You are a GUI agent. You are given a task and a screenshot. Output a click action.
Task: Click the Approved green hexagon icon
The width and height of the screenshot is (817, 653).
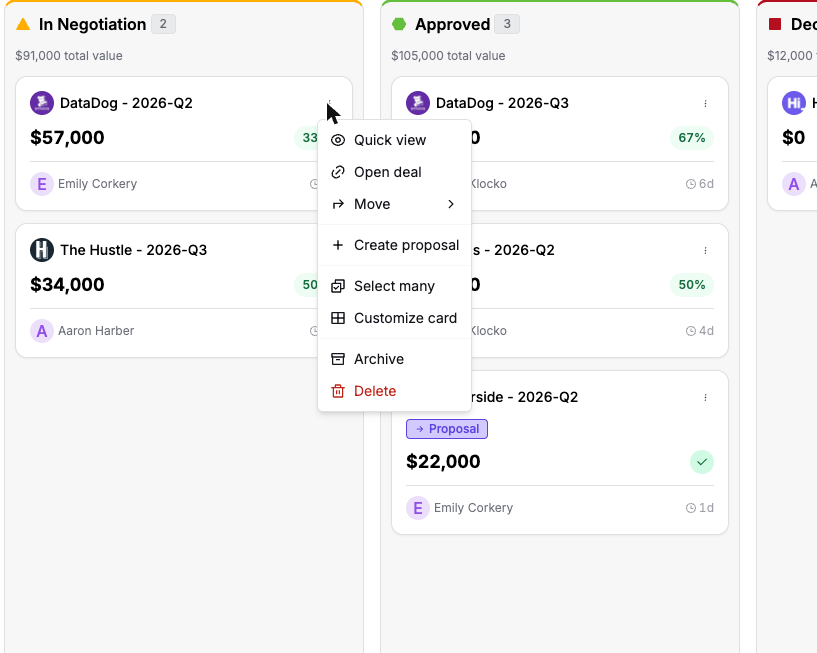tap(399, 24)
